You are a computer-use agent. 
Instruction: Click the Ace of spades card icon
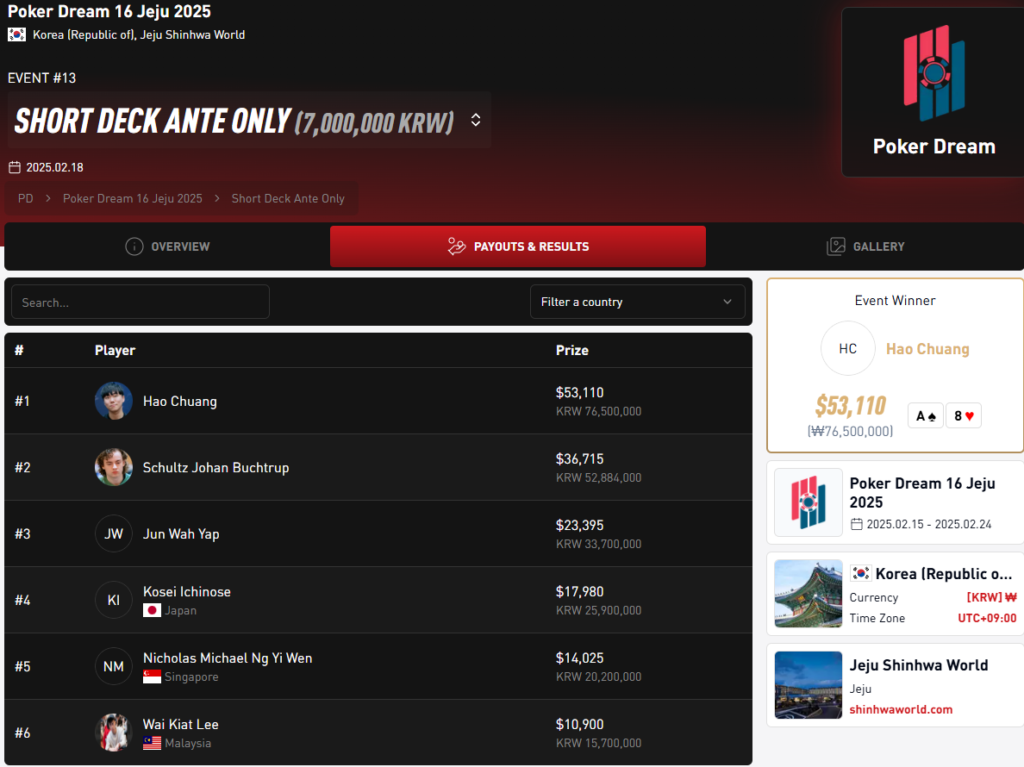[925, 416]
